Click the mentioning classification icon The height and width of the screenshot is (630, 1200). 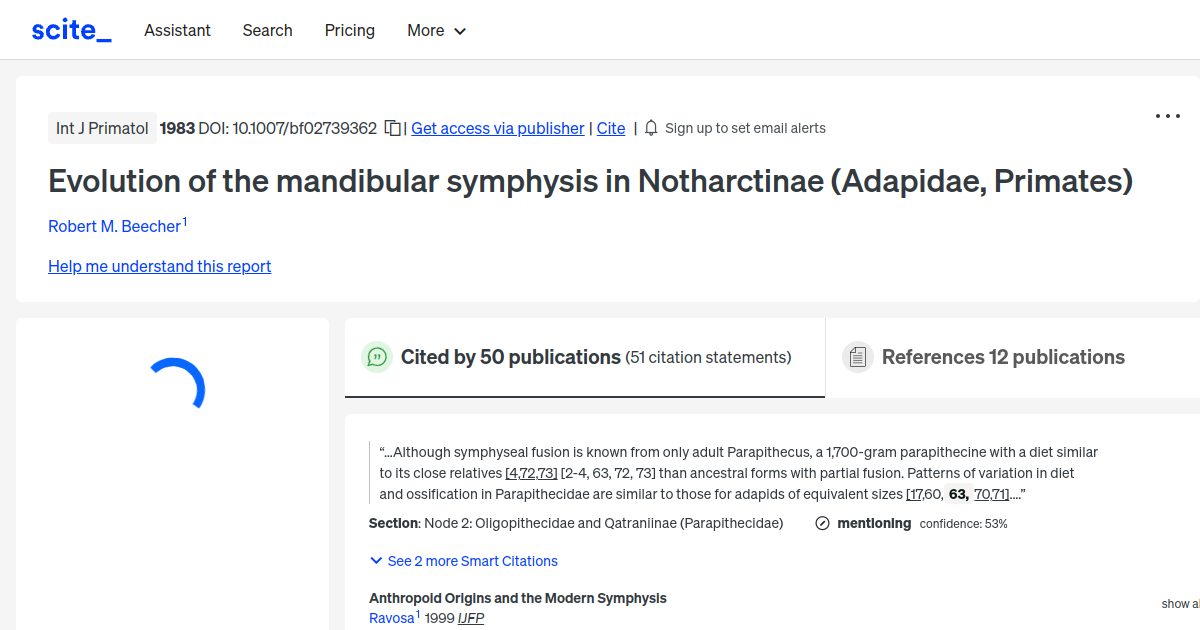[x=822, y=523]
